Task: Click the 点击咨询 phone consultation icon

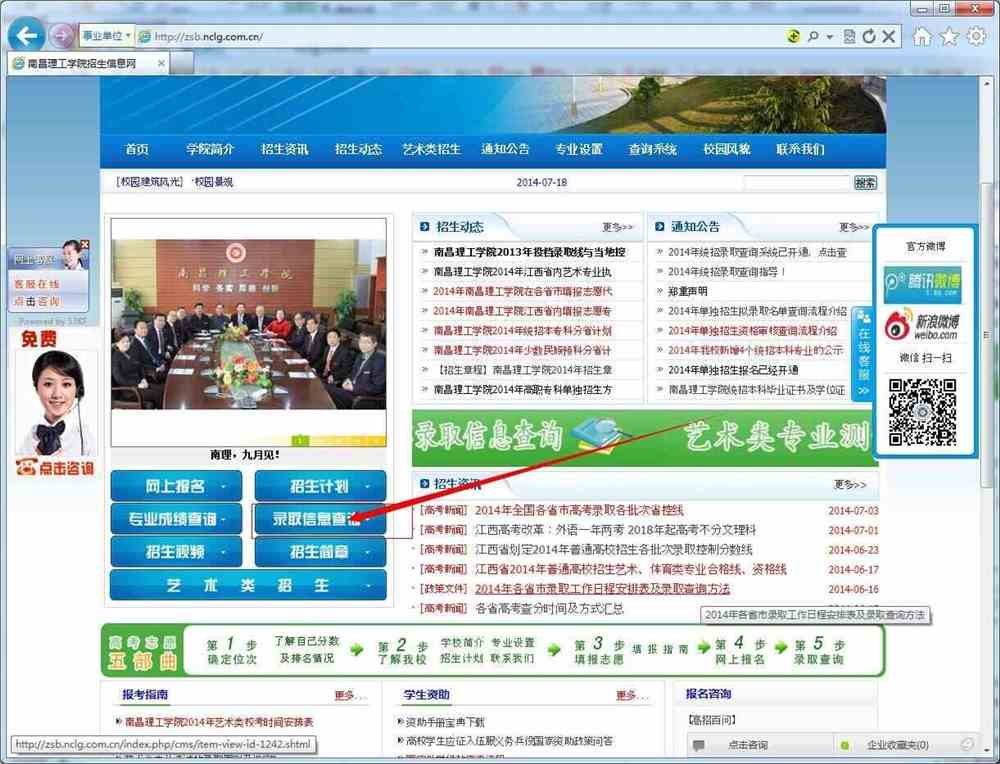Action: point(55,468)
